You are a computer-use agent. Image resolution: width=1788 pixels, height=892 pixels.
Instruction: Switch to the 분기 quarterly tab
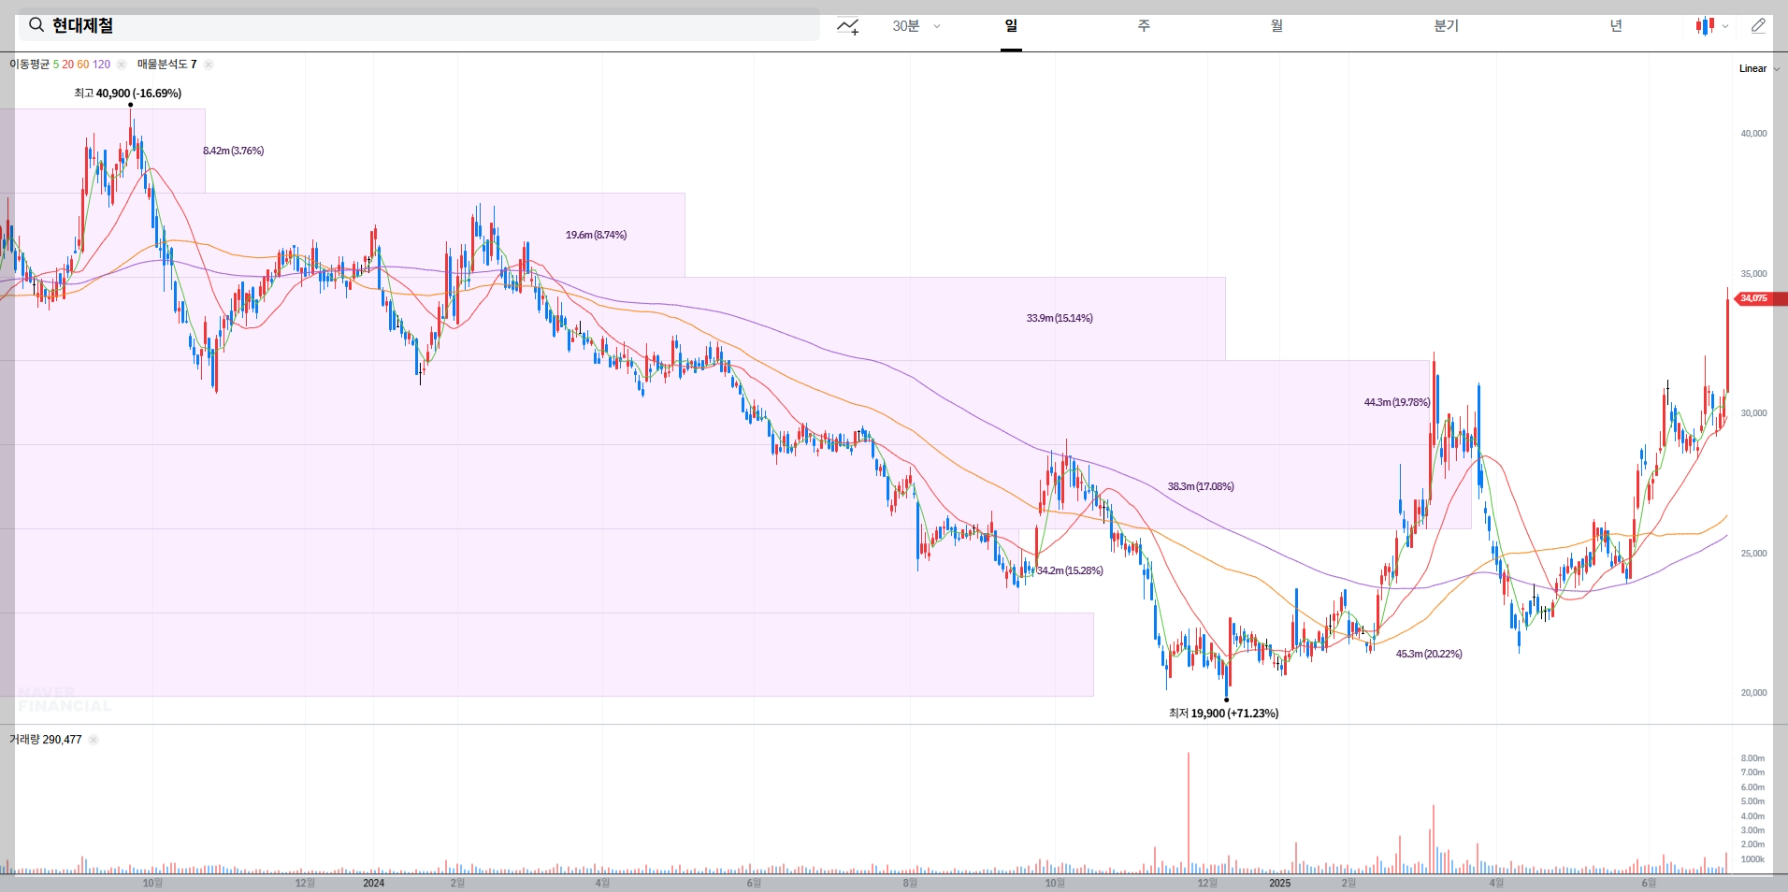pos(1446,26)
